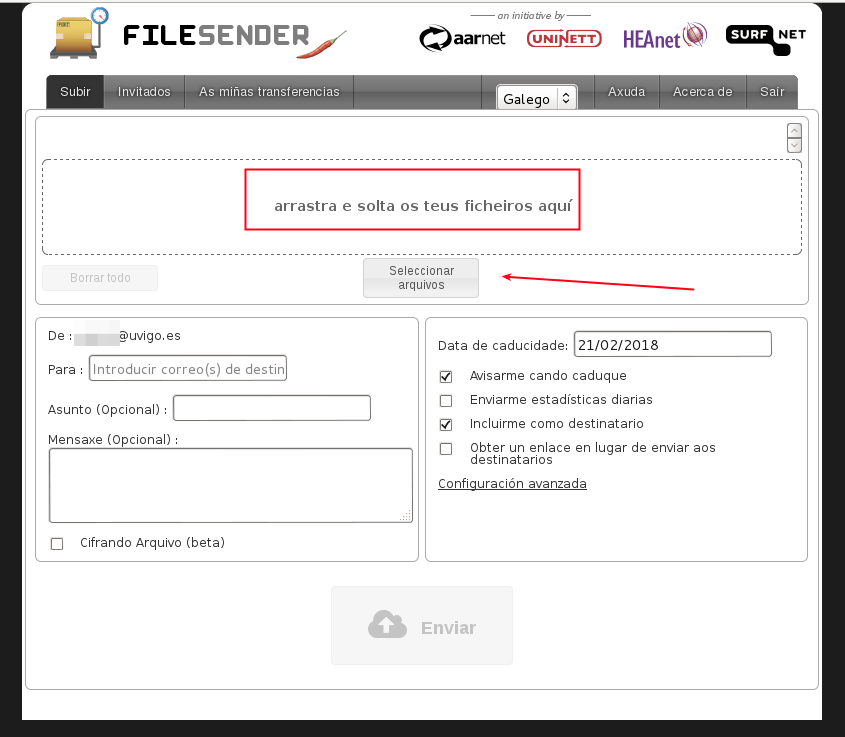Viewport: 845px width, 737px height.
Task: Open the Axuda help page
Action: (x=627, y=92)
